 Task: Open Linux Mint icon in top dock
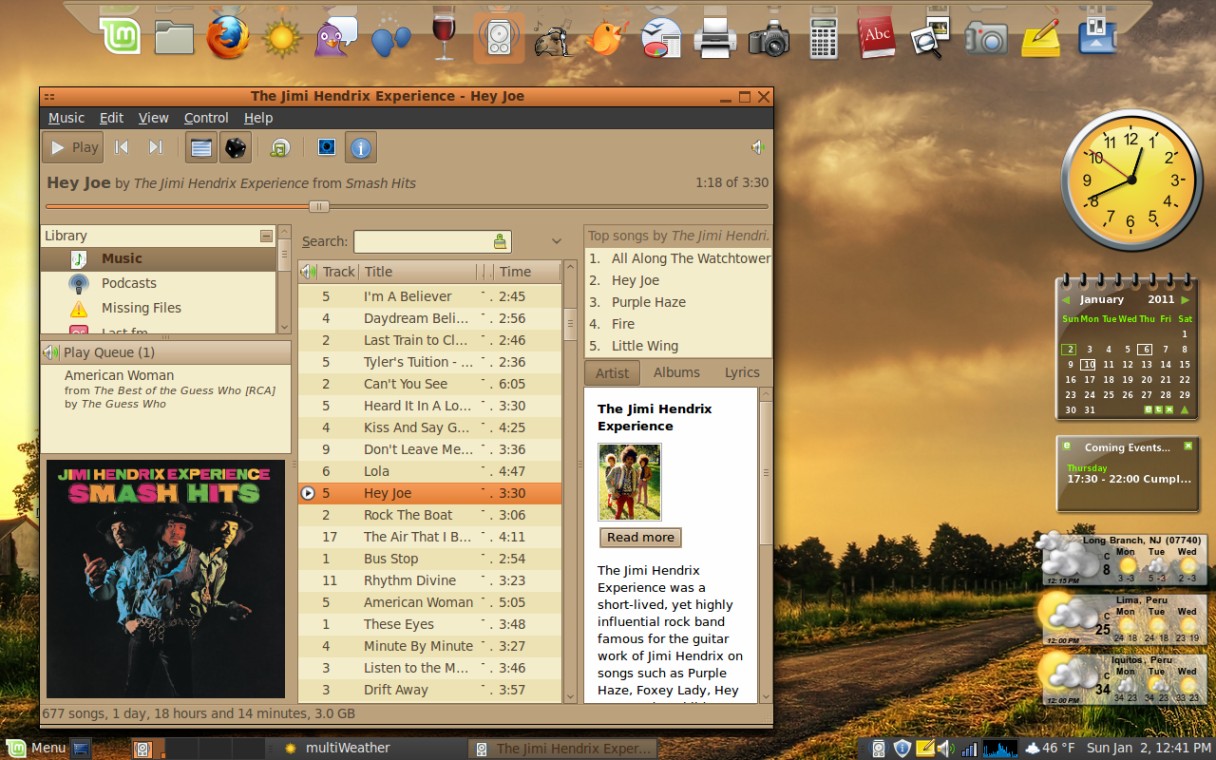tap(120, 37)
